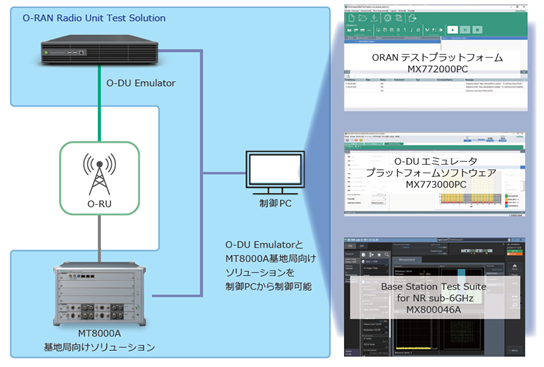
Task: Click the magnifier search icon in Base Station Test Suite
Action: [387, 255]
